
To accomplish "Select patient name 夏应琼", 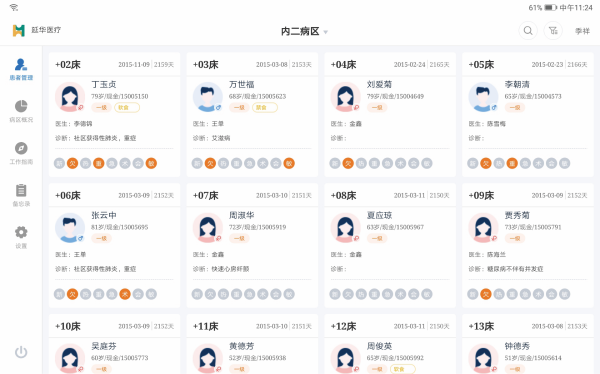I will (379, 215).
